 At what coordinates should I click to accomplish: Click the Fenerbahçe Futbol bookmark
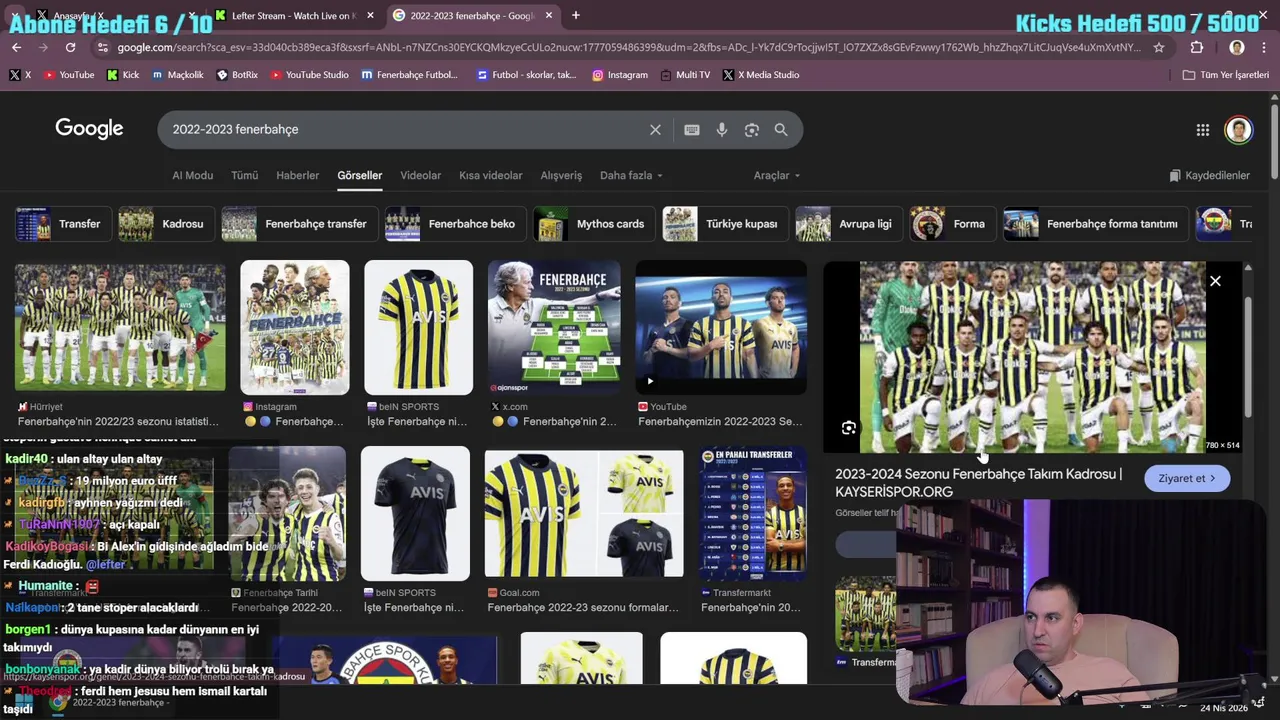[x=409, y=74]
